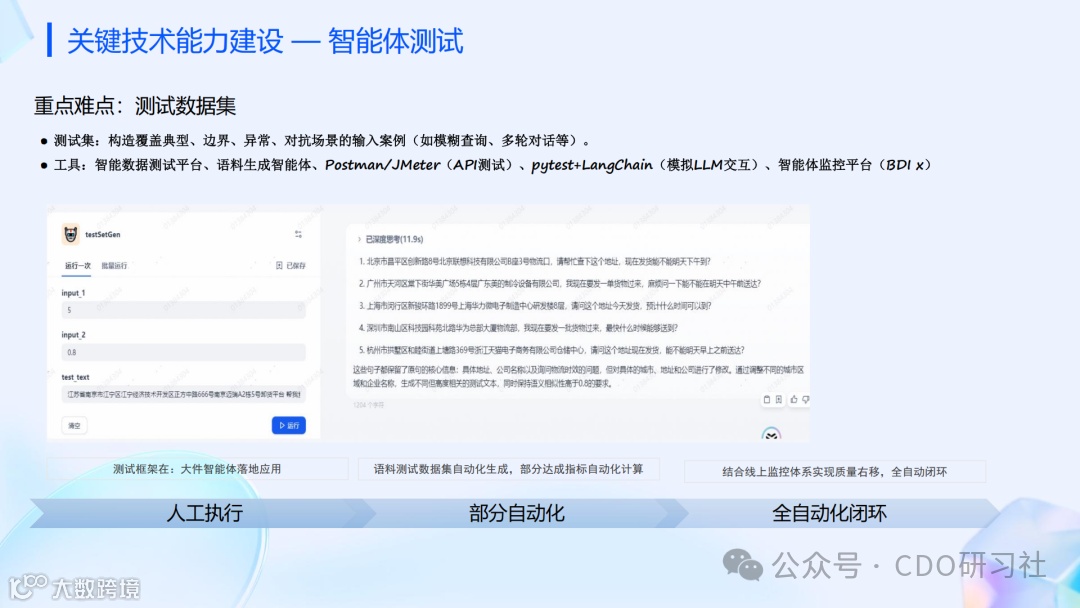Click the 已保存 saved status icon
The image size is (1080, 608).
point(279,265)
